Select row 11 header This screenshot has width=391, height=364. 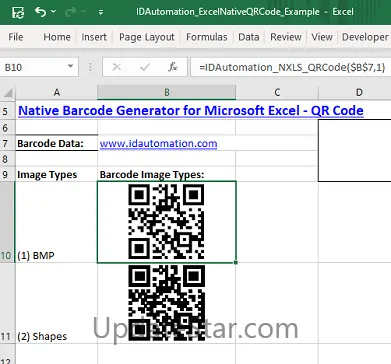(7, 303)
